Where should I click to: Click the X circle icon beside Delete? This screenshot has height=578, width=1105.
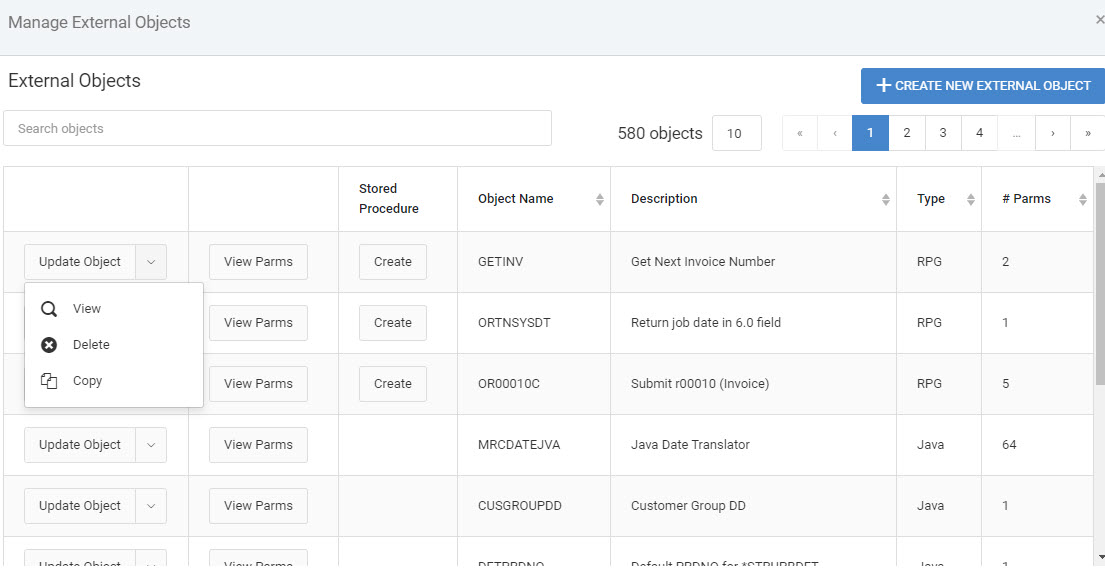coord(49,345)
